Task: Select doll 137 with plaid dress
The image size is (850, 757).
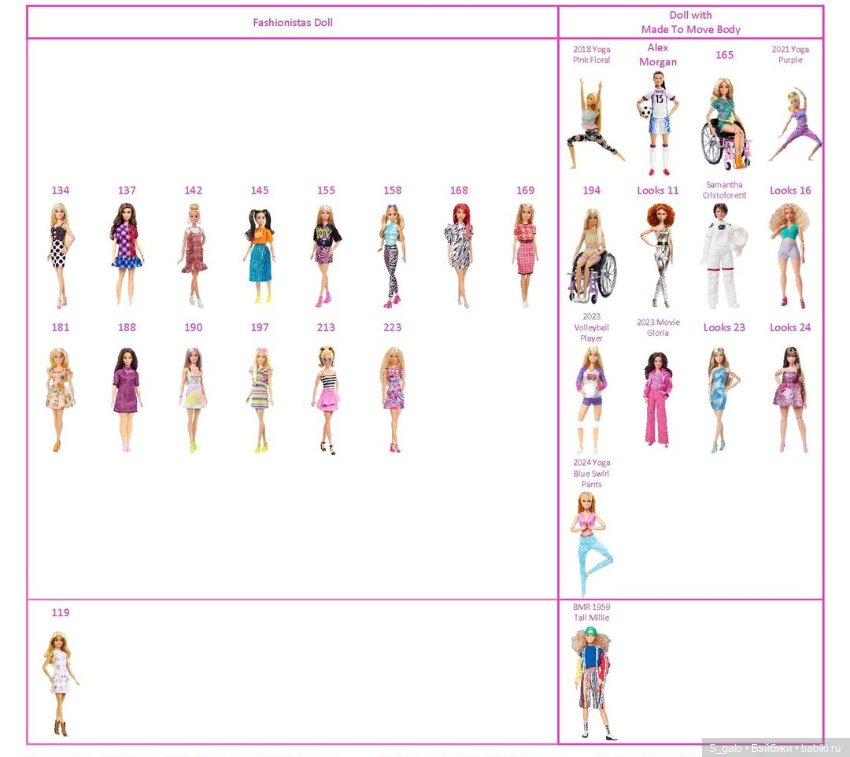Action: point(126,254)
